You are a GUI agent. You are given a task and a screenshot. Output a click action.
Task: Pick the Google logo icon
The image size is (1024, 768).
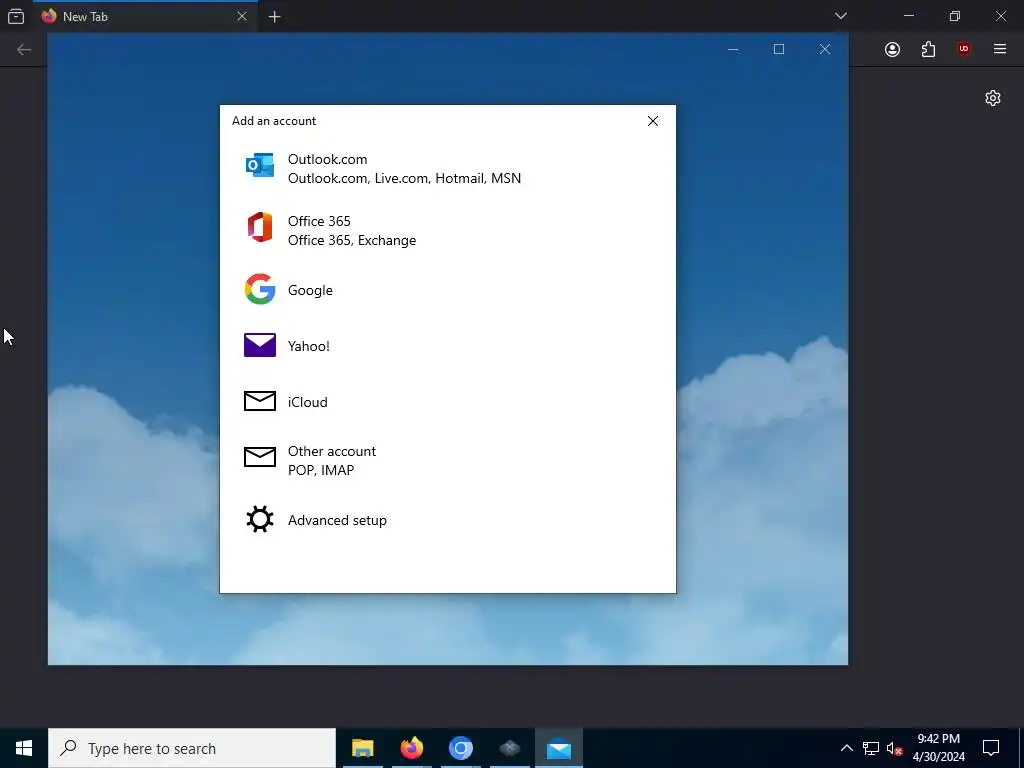click(259, 289)
